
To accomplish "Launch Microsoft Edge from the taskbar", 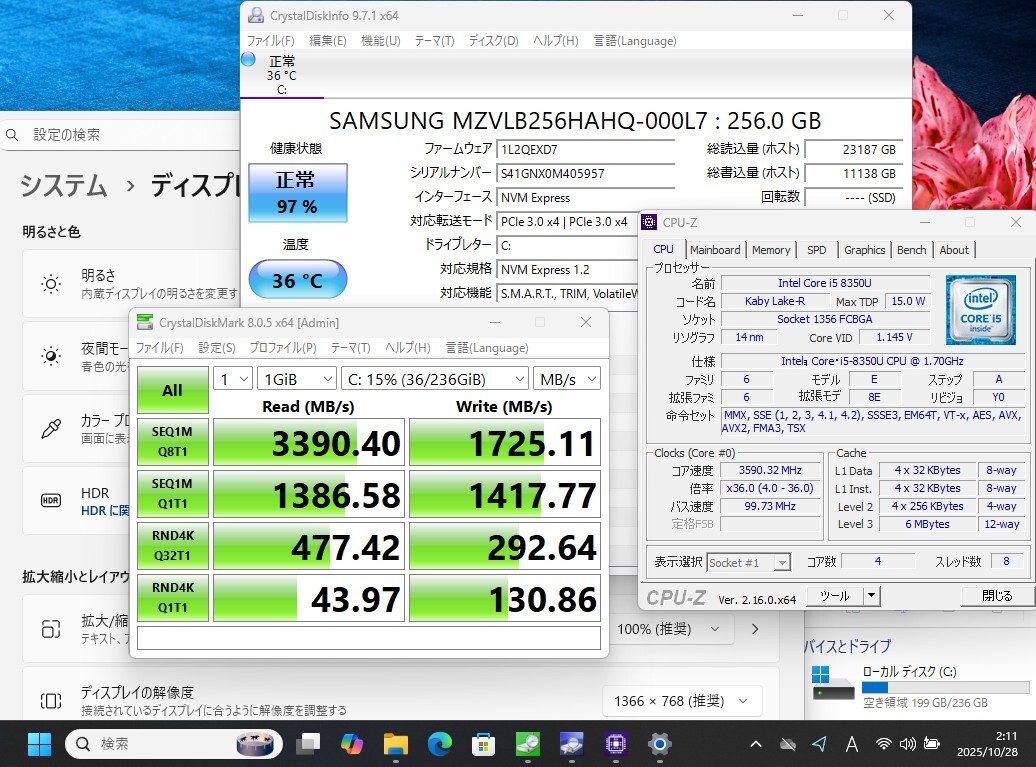I will pos(440,744).
